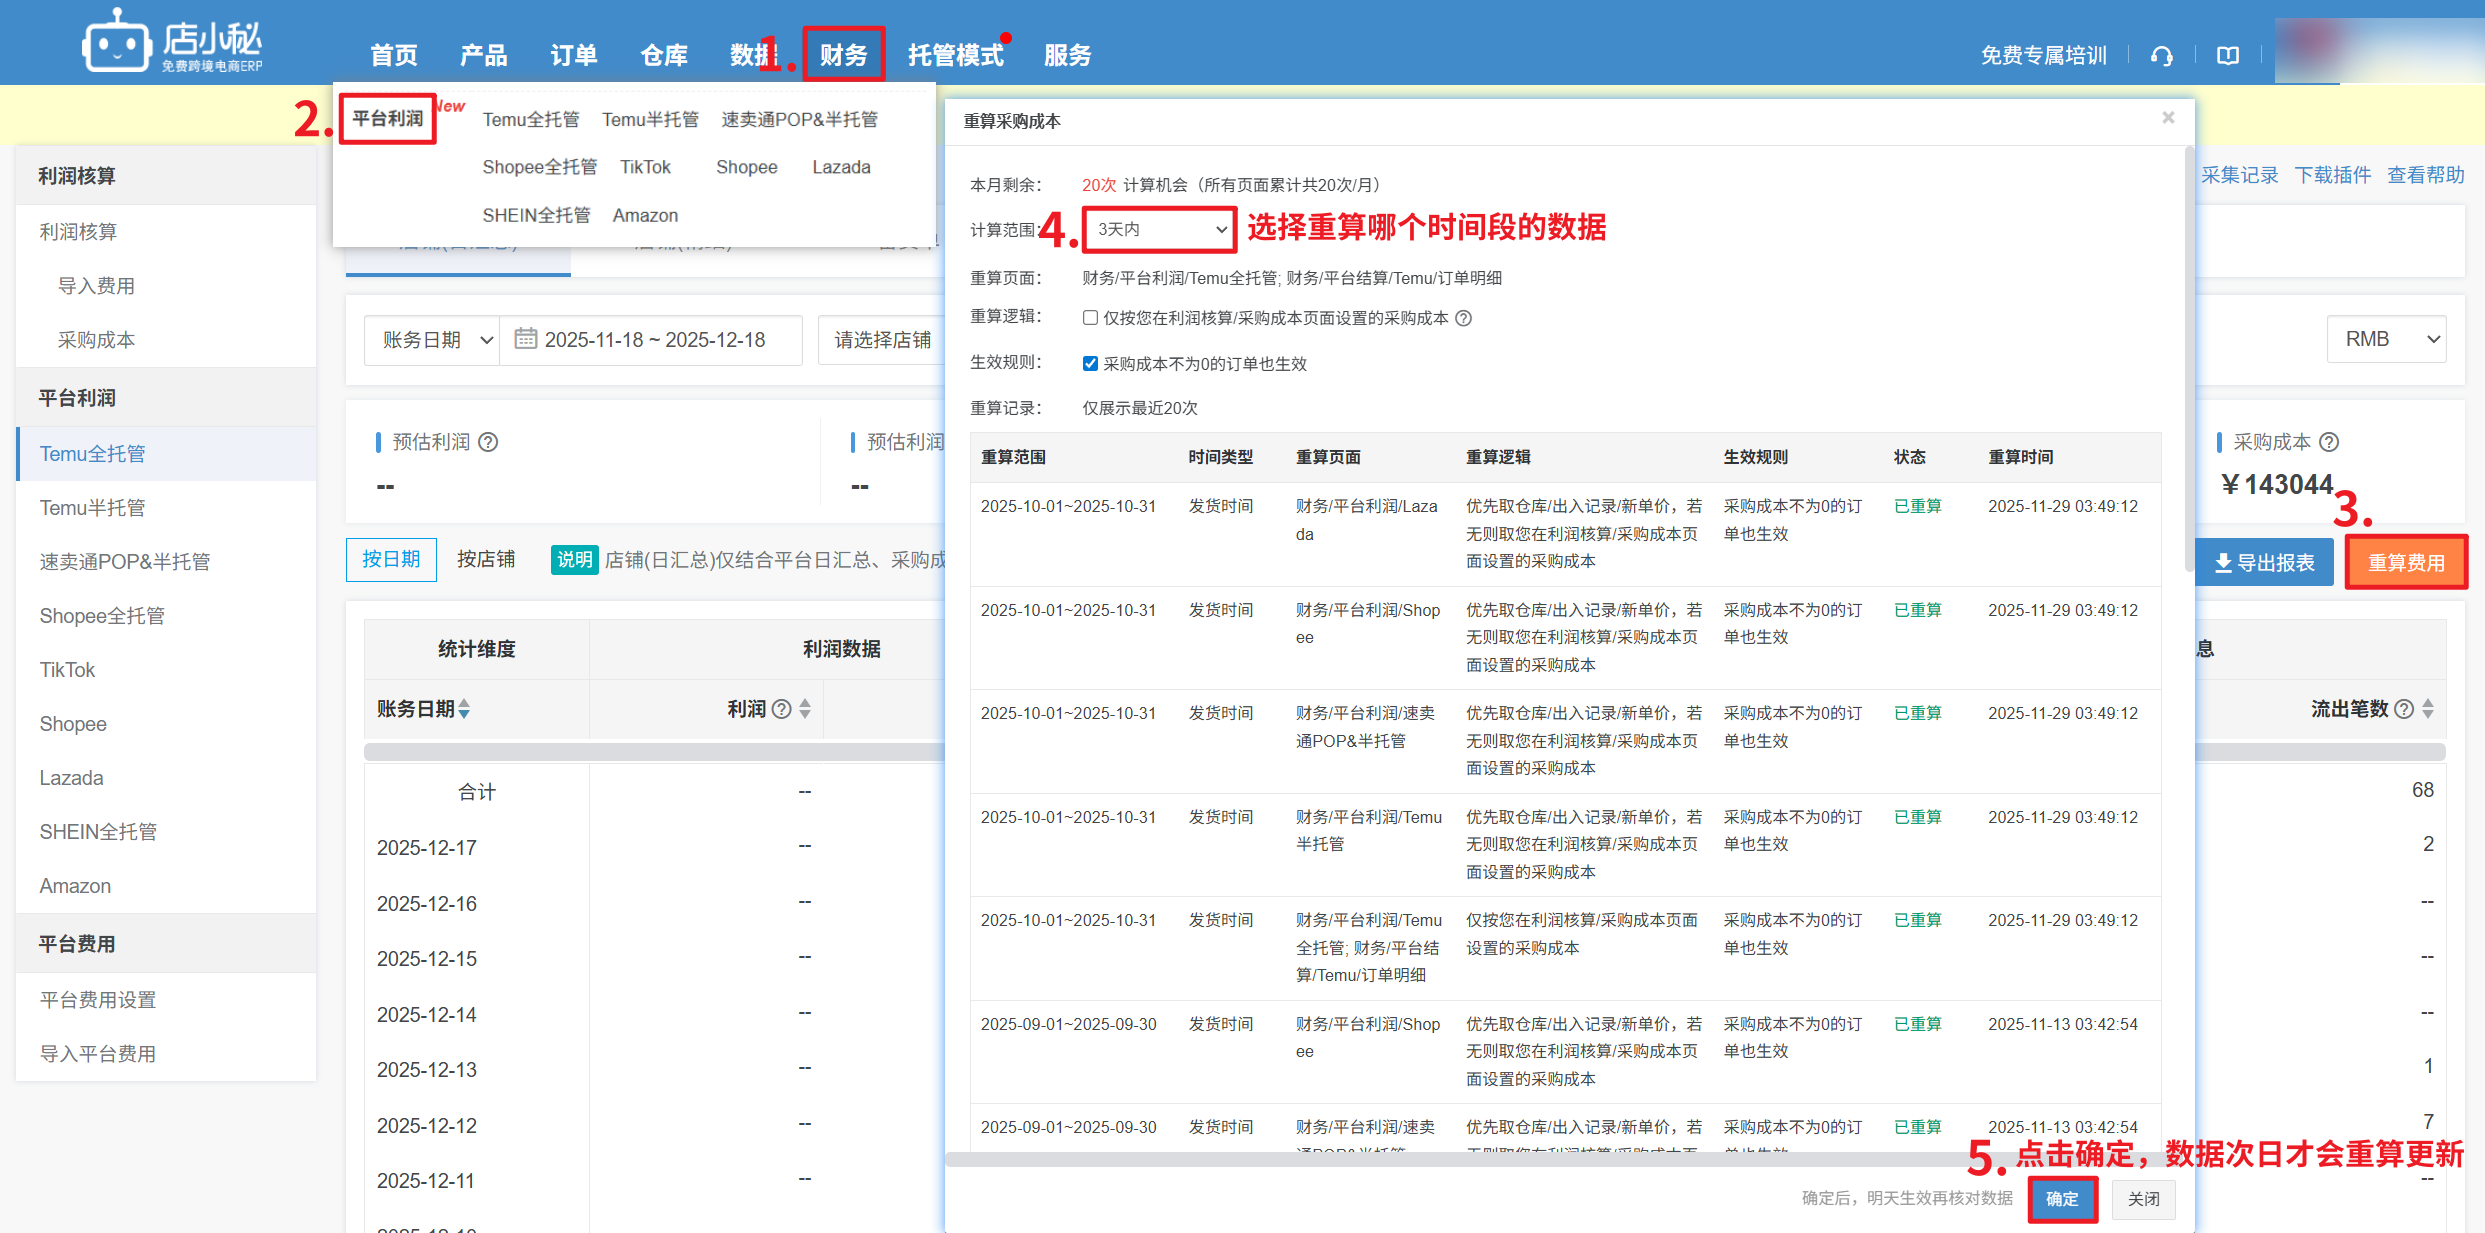2485x1233 pixels.
Task: Check 仅按您在利润核算/采购成本页面设置 checkbox
Action: point(1090,318)
